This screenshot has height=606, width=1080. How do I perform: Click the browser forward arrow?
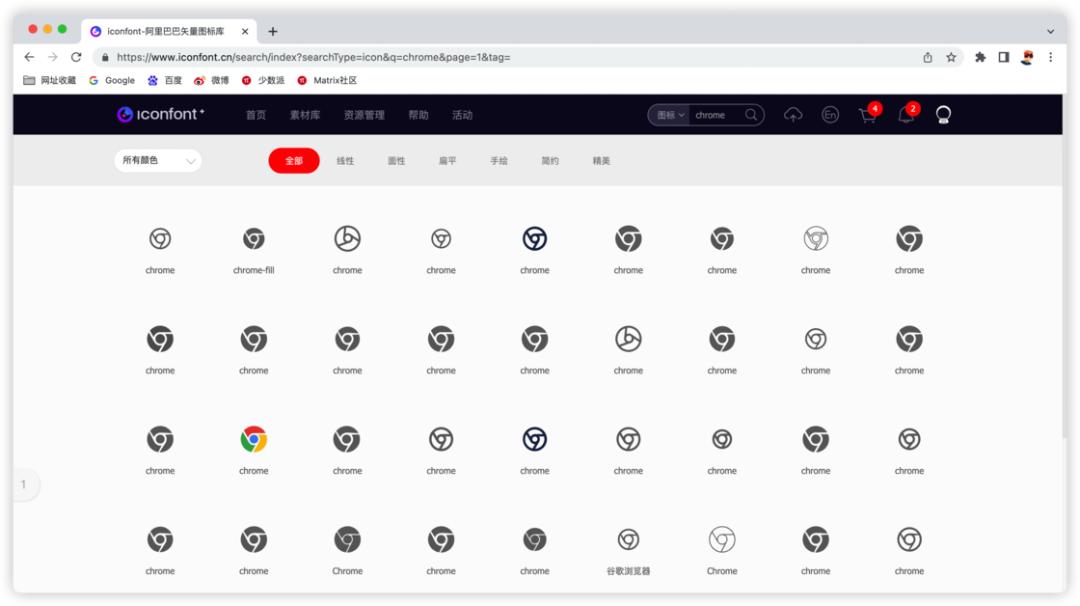[x=52, y=57]
